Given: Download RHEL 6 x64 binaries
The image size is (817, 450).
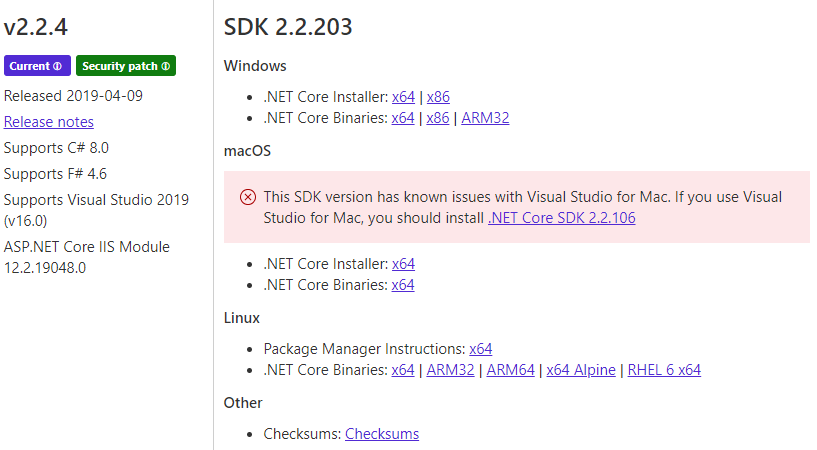Looking at the screenshot, I should coord(664,370).
